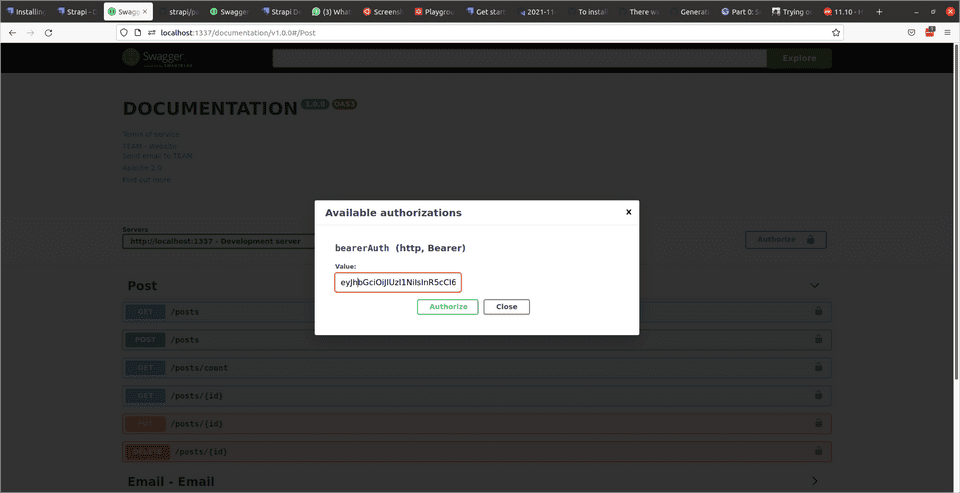Close the Available authorizations dialog with the X icon

click(628, 212)
